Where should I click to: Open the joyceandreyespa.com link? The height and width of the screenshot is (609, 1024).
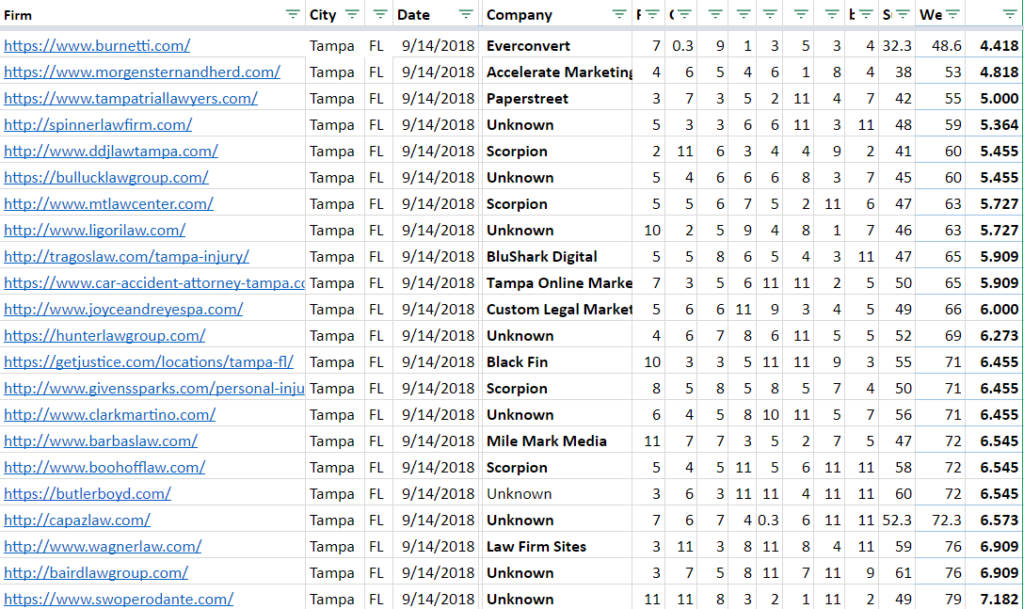click(x=123, y=309)
